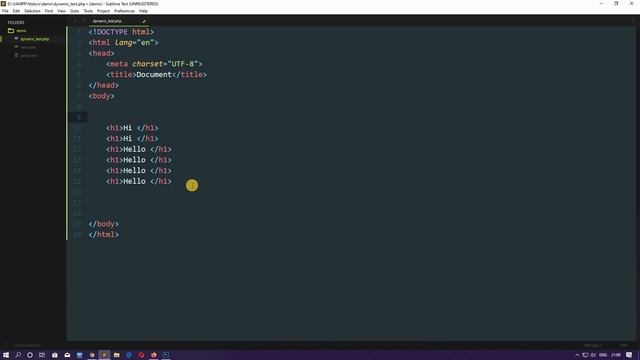Open the Project menu
This screenshot has width=640, height=360.
pos(103,11)
